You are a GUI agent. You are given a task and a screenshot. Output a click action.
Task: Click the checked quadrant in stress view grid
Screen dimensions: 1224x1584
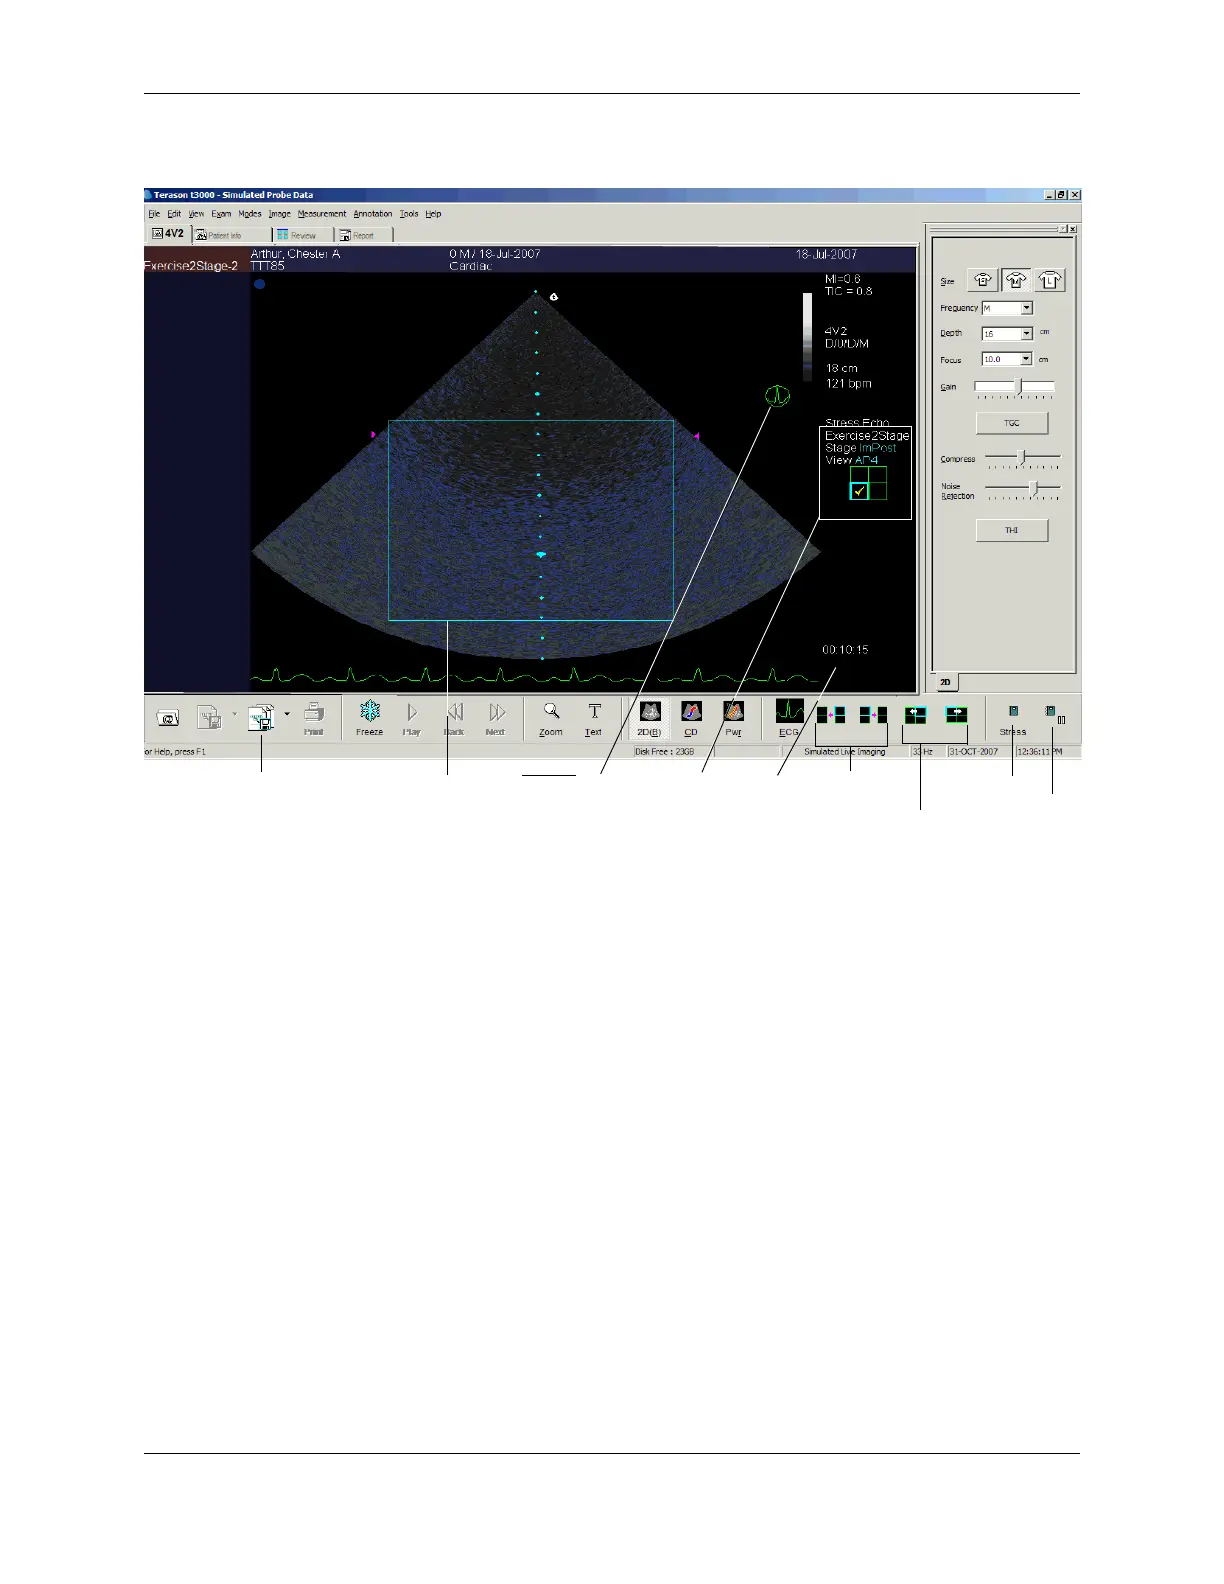click(859, 491)
